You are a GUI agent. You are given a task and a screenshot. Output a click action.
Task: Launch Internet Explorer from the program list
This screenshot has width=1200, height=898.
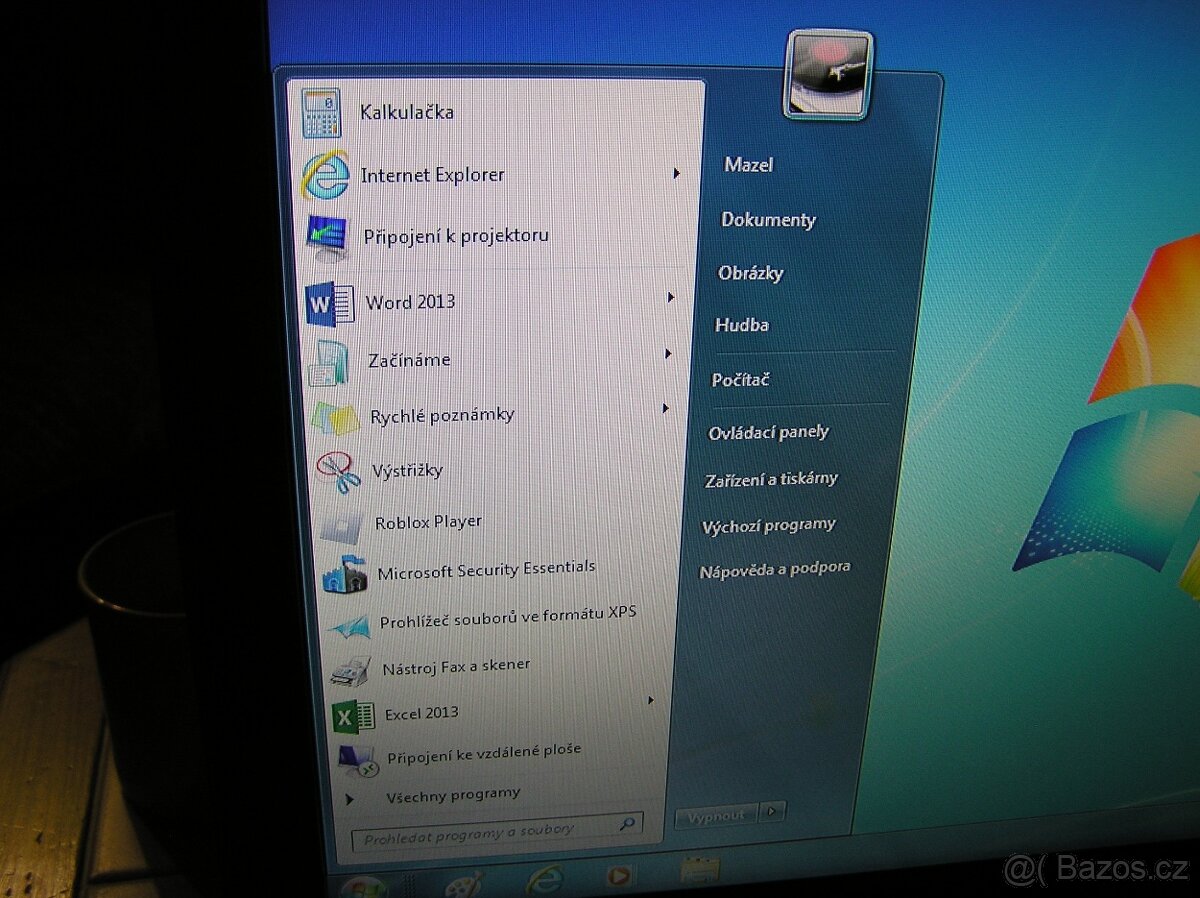432,175
